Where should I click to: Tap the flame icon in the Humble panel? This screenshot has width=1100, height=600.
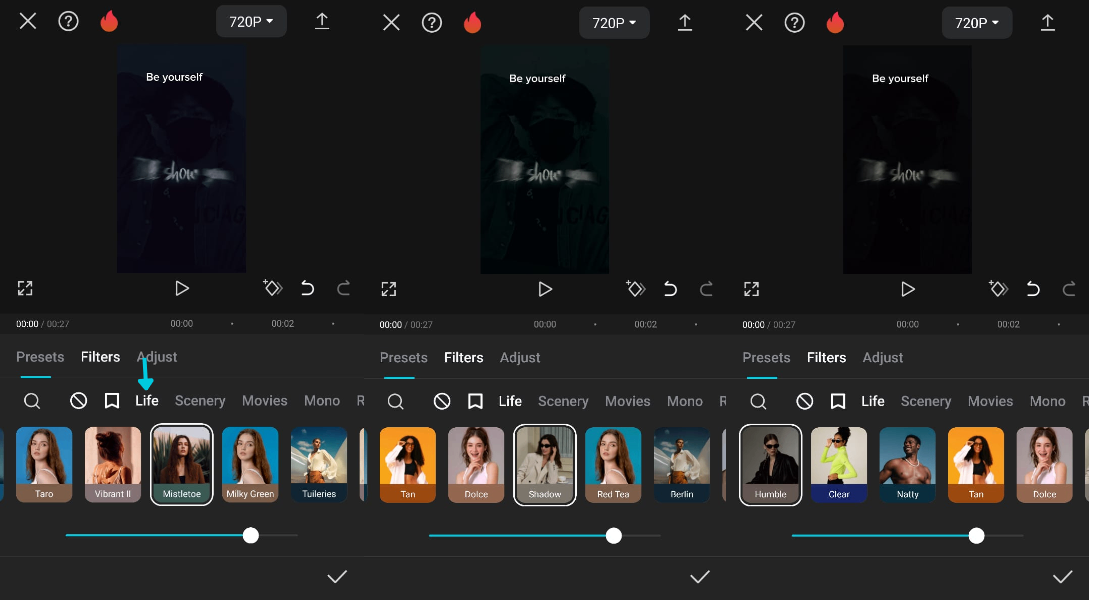(835, 22)
